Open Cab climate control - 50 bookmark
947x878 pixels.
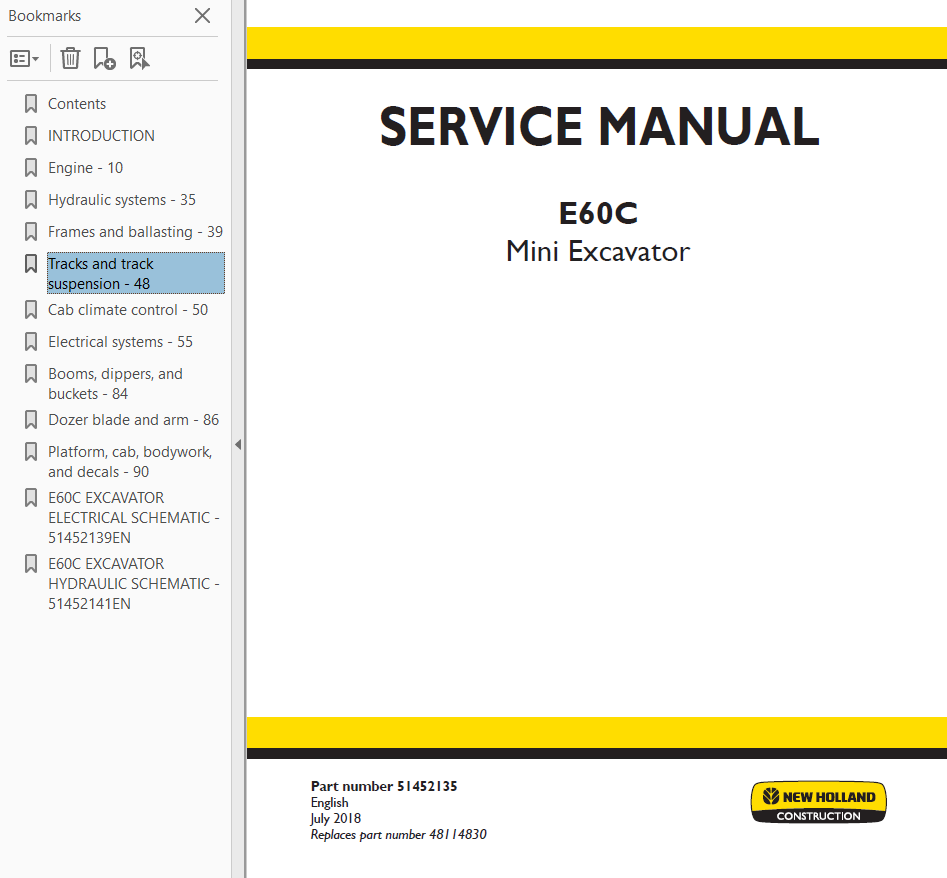pyautogui.click(x=128, y=310)
